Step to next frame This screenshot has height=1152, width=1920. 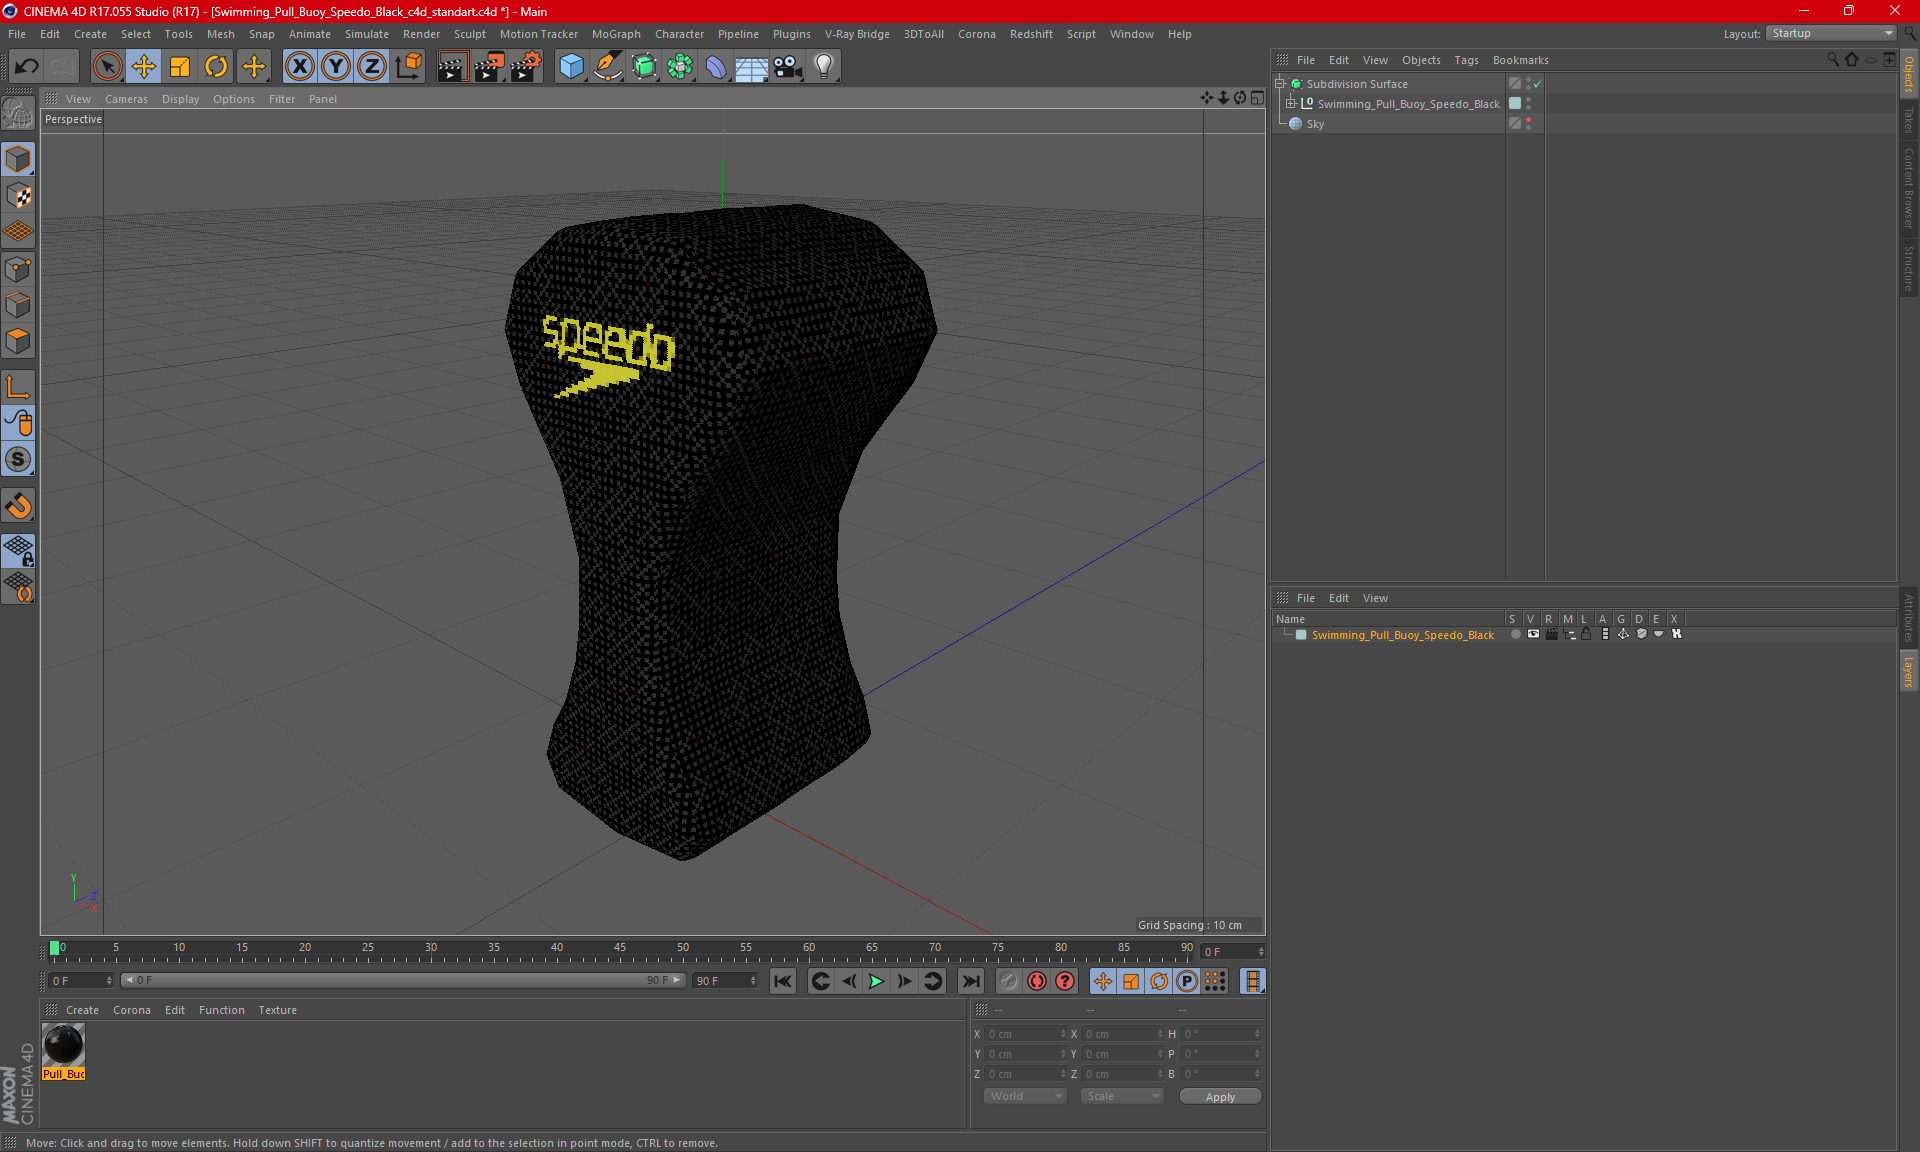click(904, 981)
